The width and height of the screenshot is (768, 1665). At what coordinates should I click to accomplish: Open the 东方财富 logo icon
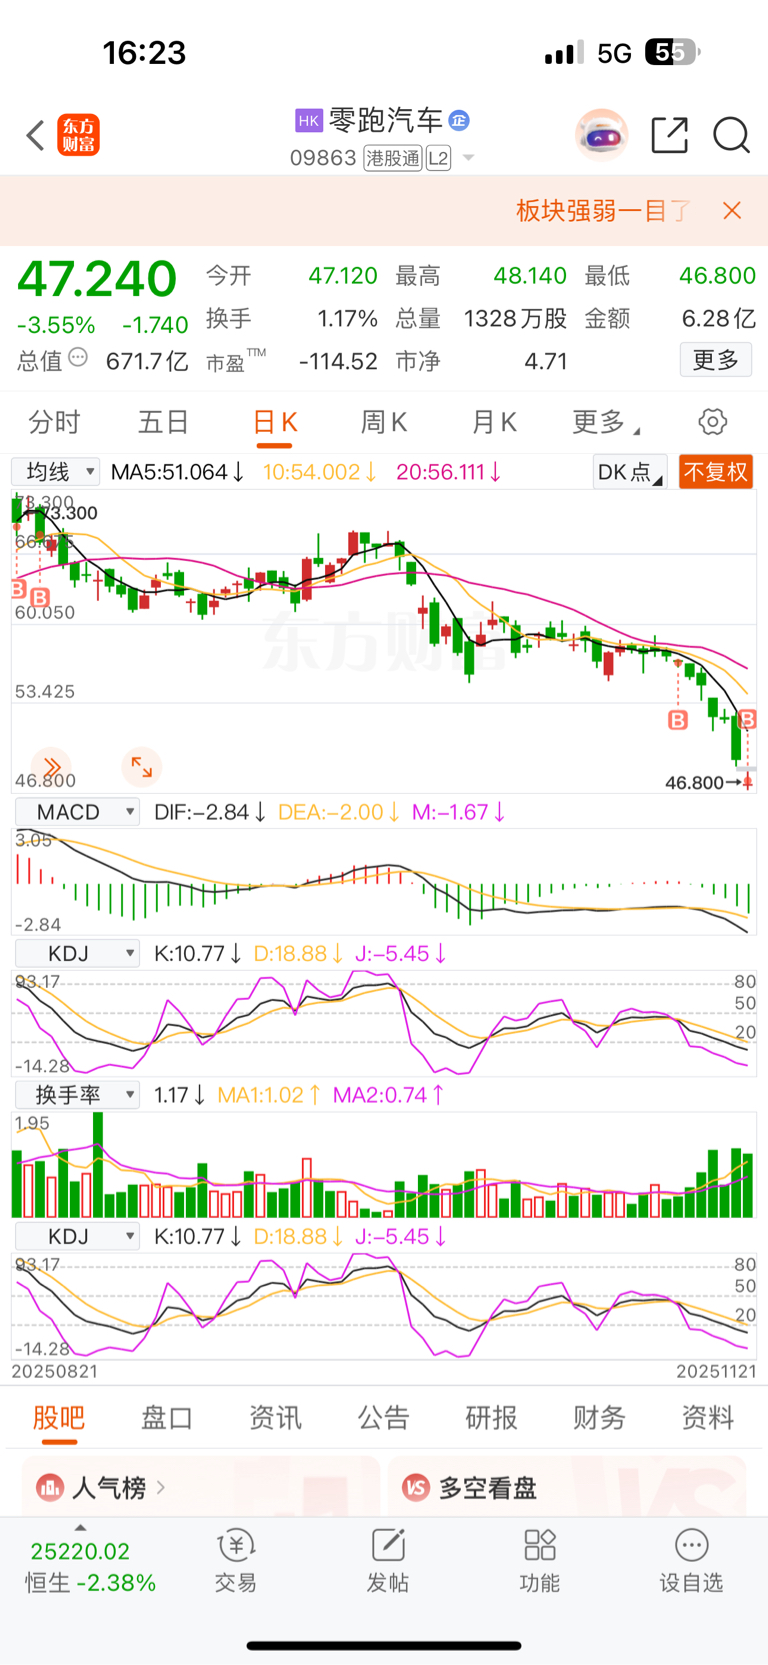click(x=79, y=135)
